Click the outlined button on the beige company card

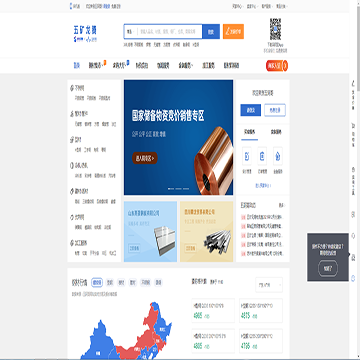click(191, 248)
